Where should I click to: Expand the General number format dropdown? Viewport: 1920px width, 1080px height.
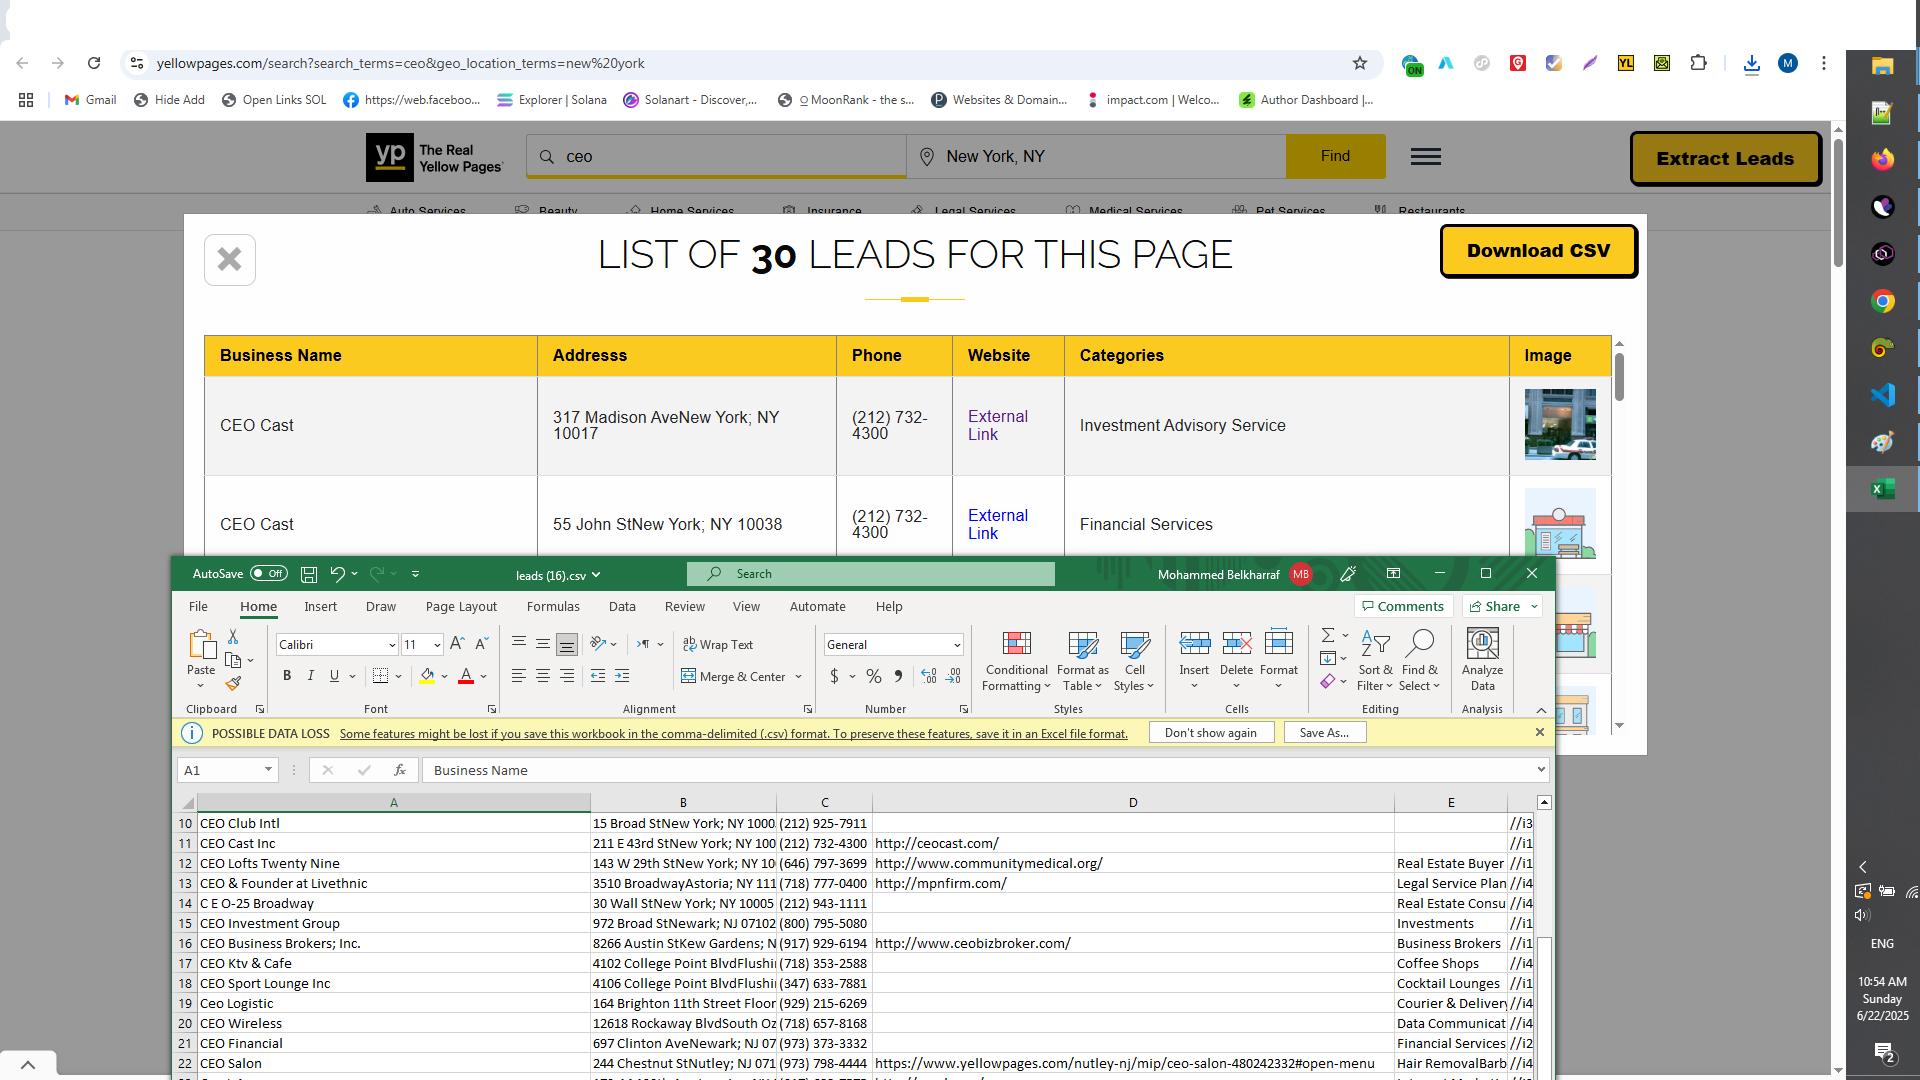coord(956,645)
